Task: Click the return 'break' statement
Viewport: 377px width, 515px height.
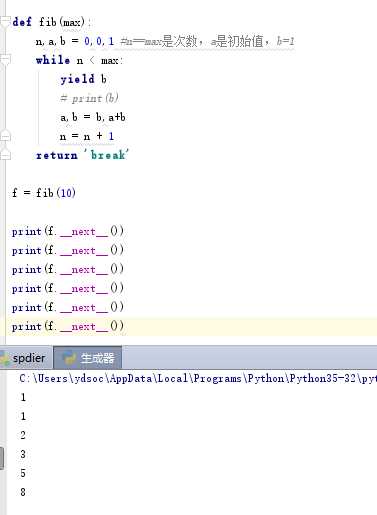Action: (x=82, y=155)
